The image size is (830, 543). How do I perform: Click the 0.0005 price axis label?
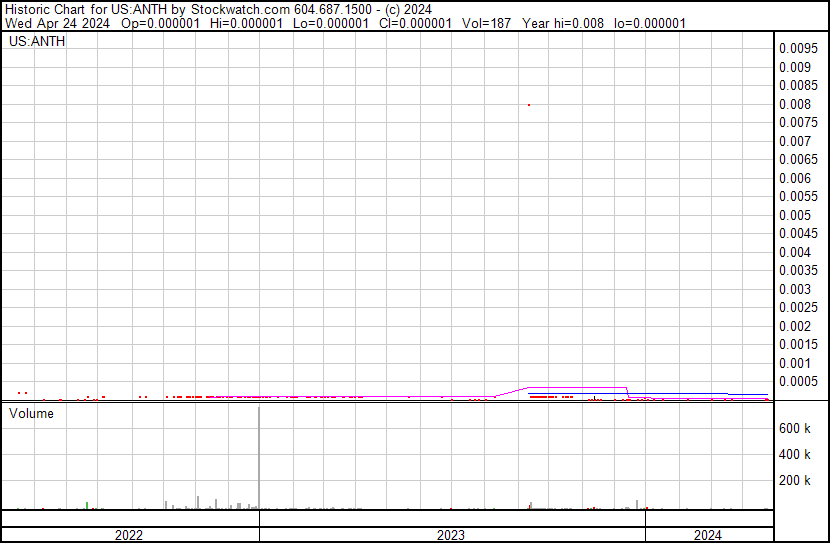point(799,381)
